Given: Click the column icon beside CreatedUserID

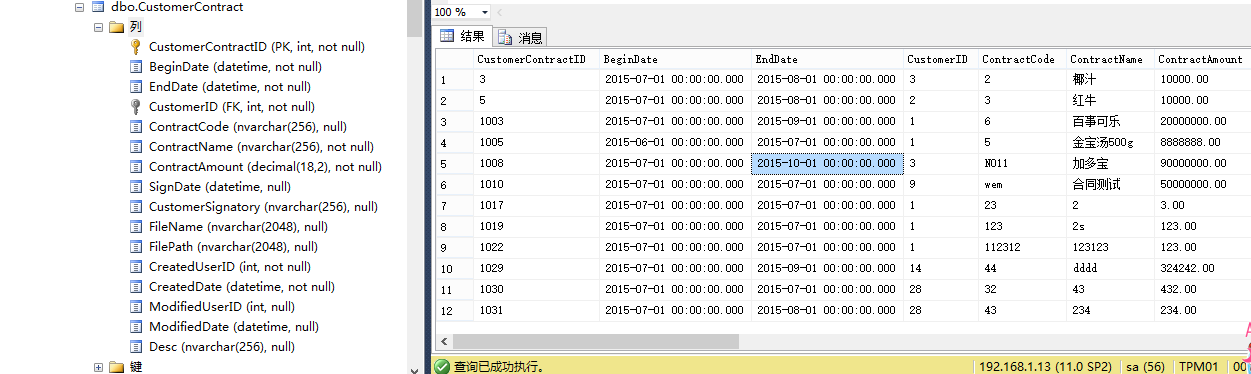Looking at the screenshot, I should [136, 267].
